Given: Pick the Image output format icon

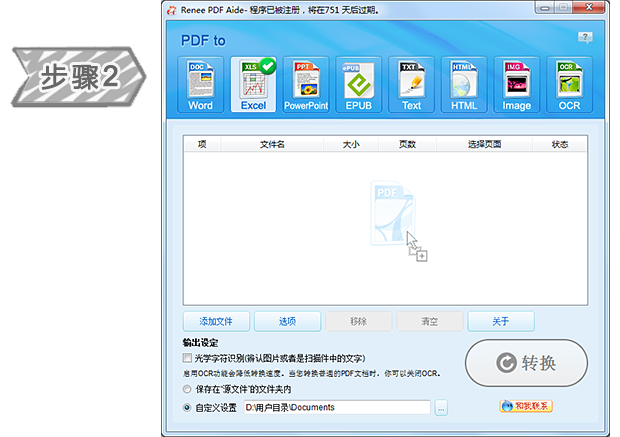Looking at the screenshot, I should pos(516,85).
